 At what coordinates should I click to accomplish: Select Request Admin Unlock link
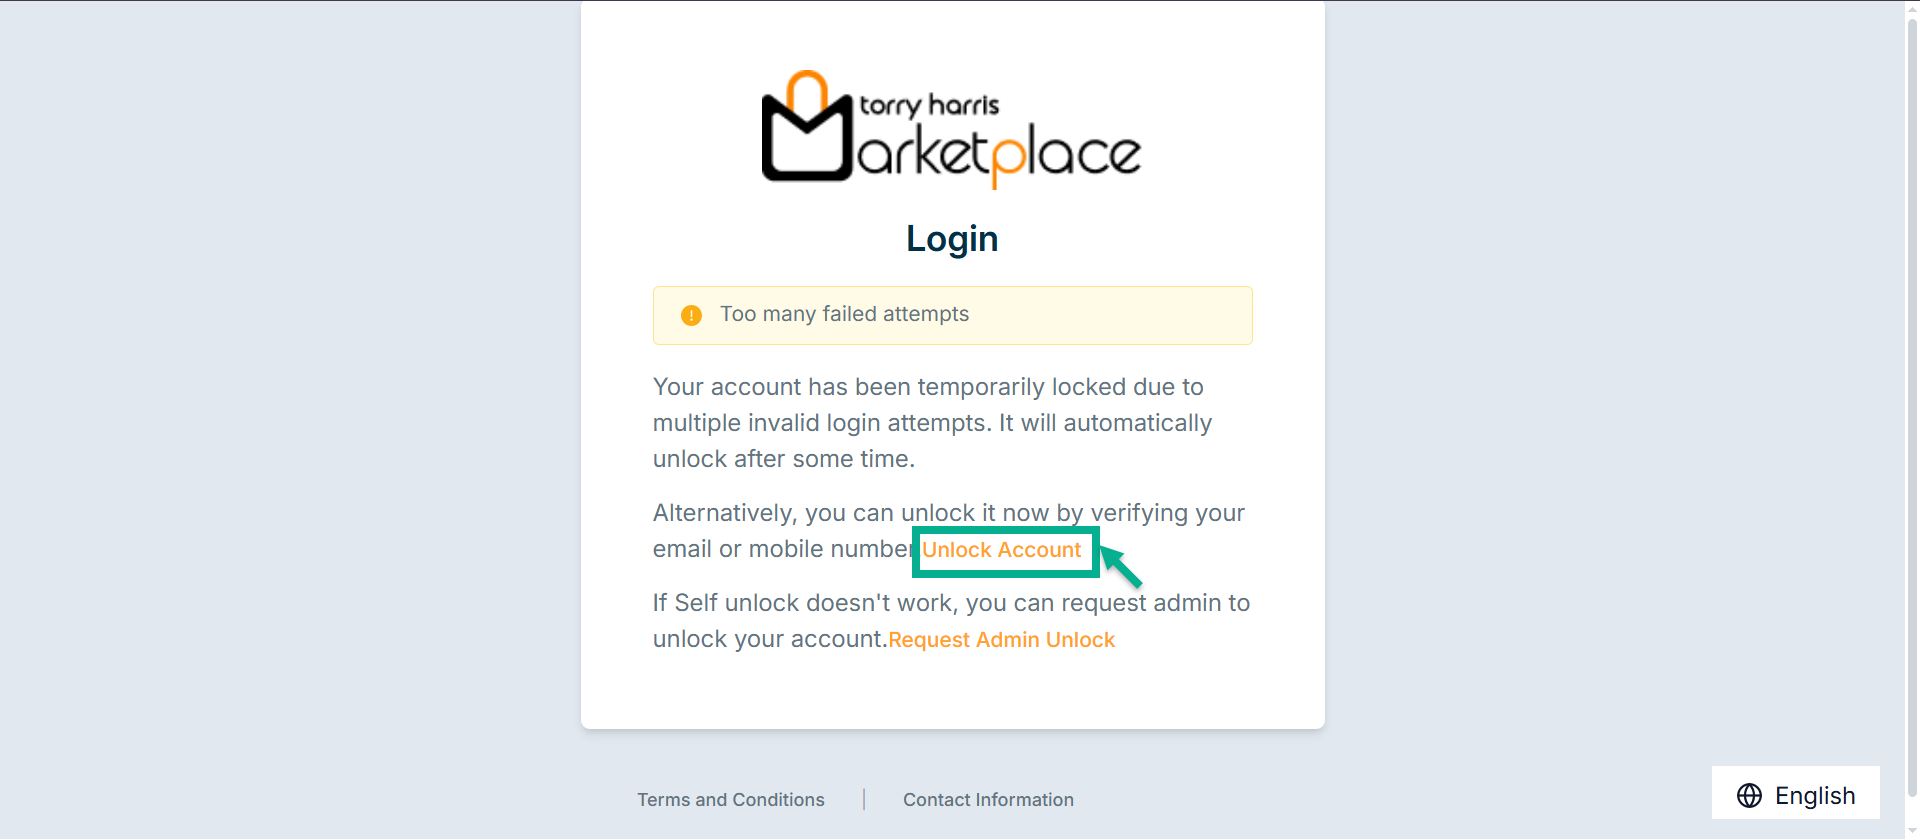tap(1001, 640)
